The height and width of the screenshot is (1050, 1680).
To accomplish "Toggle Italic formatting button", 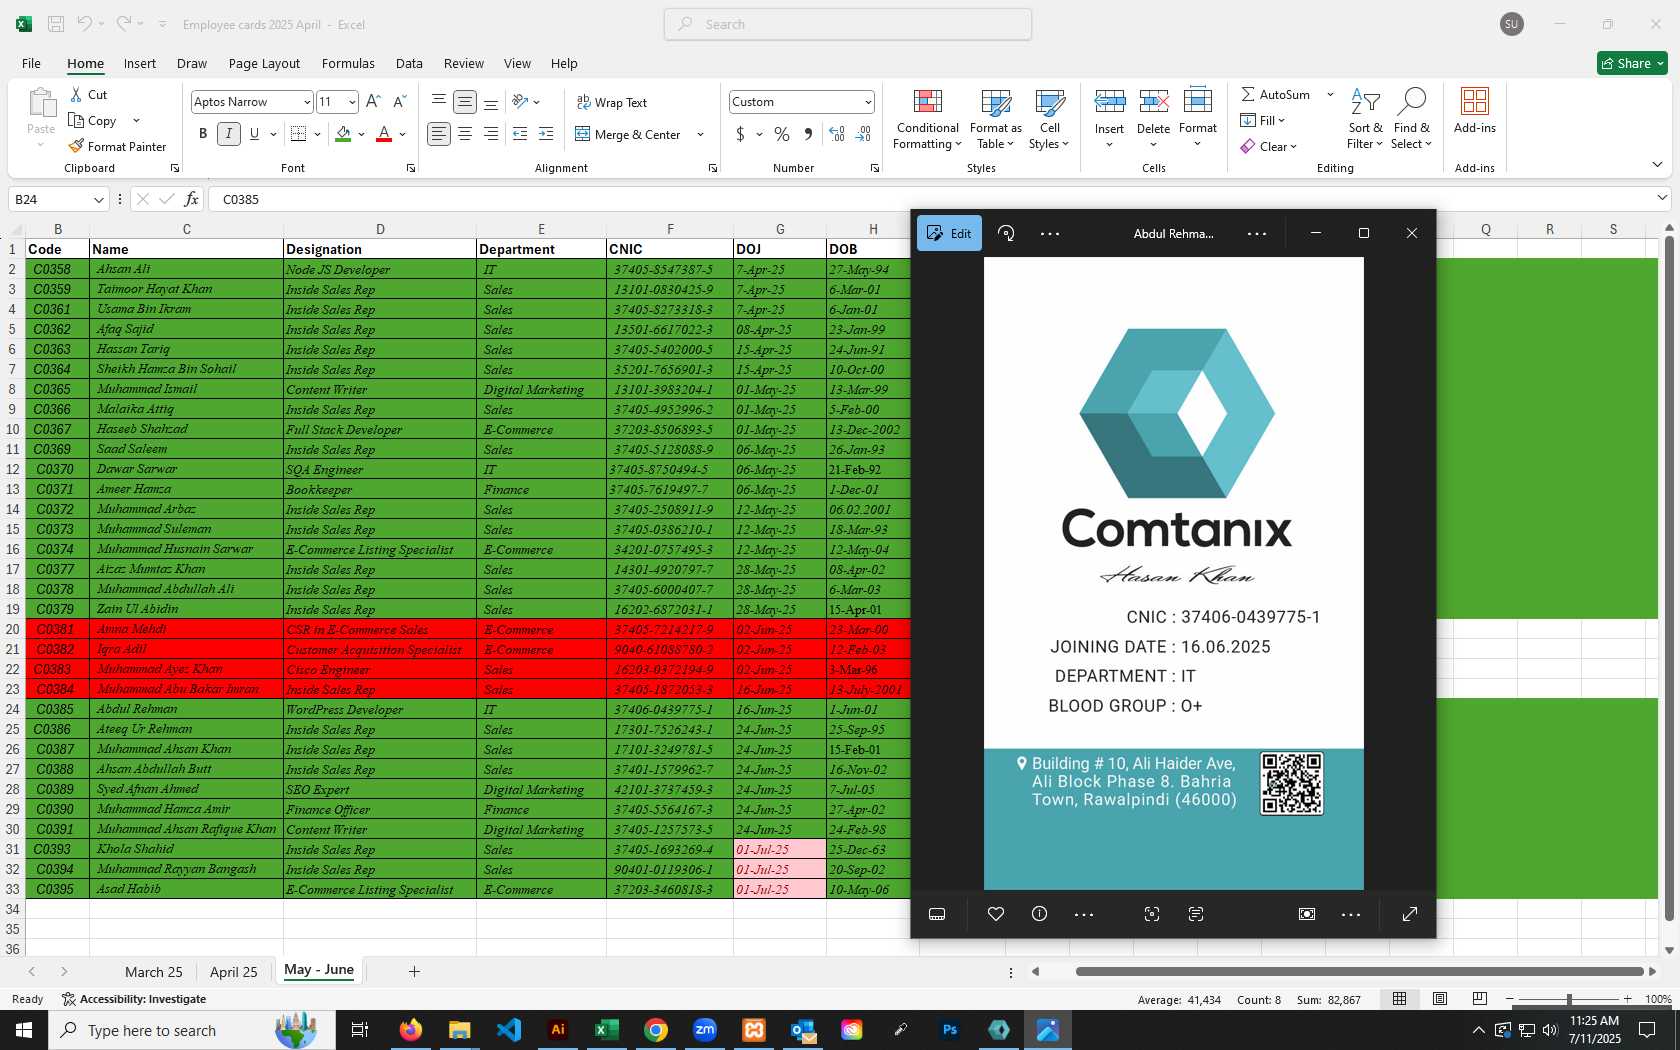I will coord(229,134).
